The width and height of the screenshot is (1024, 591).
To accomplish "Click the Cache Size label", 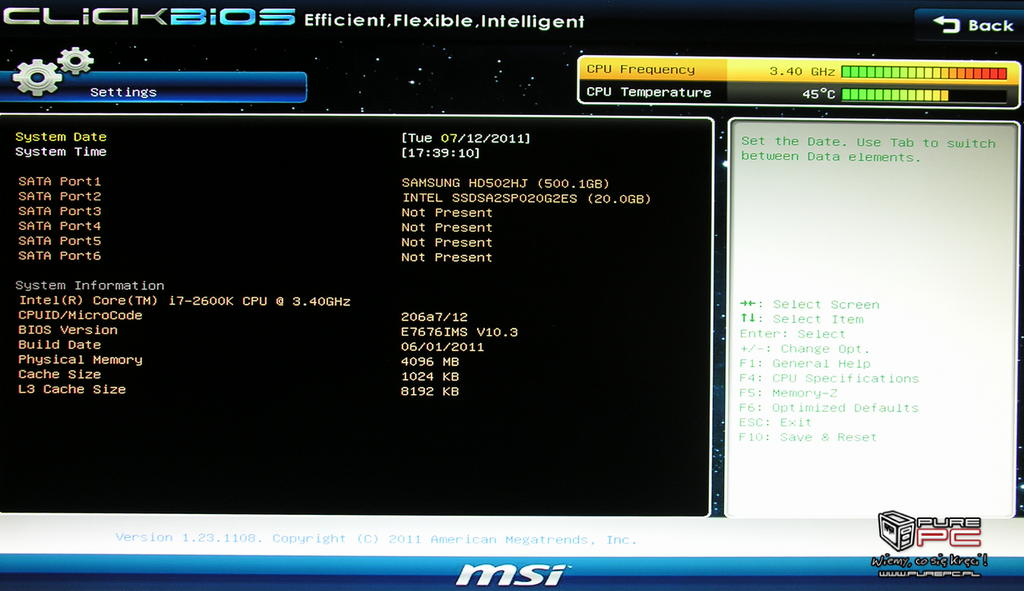I will [59, 374].
